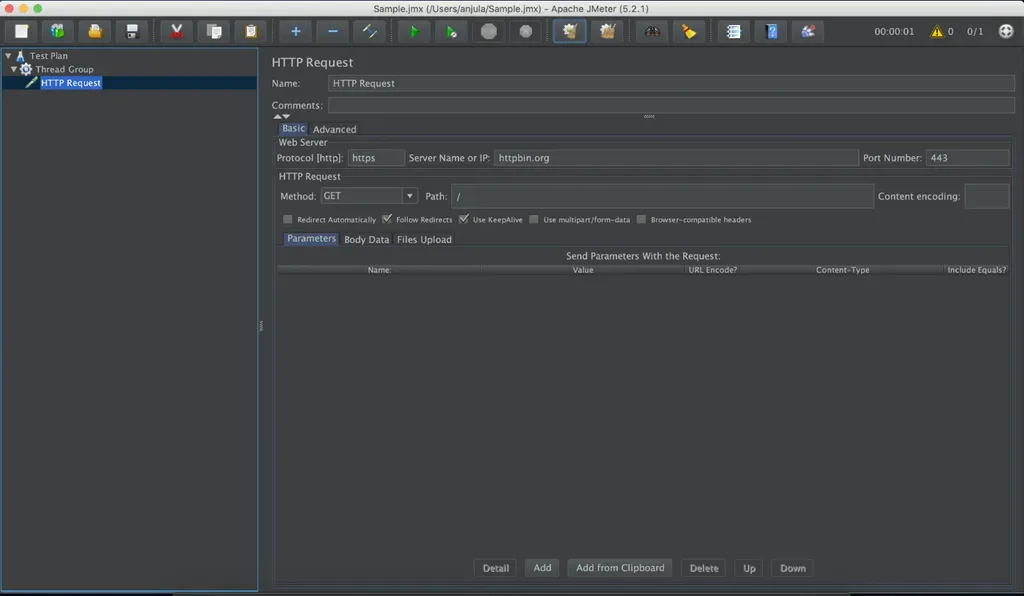Open the Templates toolbar icon
The image size is (1024, 596).
57,31
